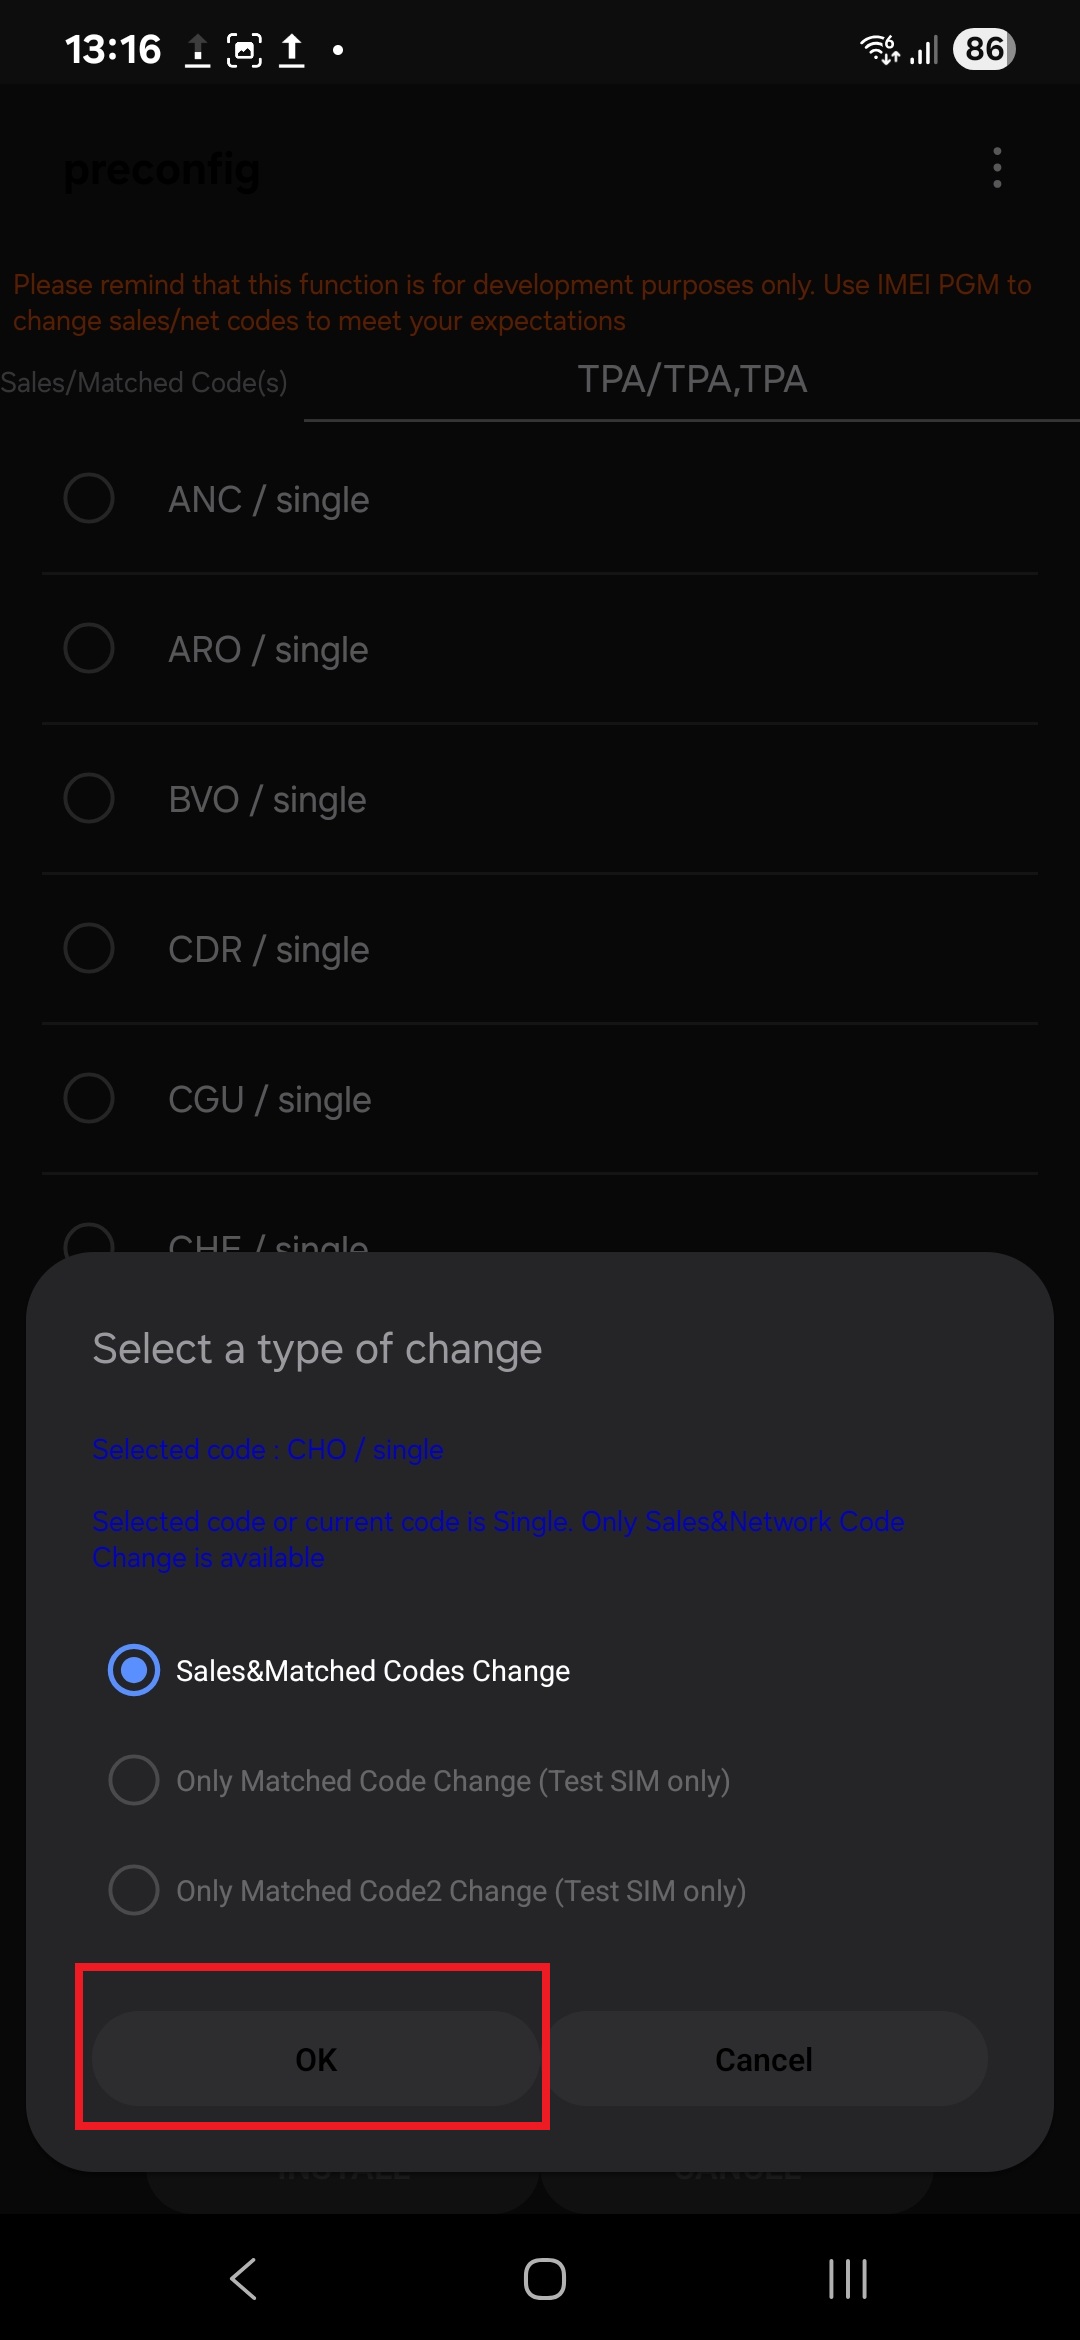Choose Only Matched Code2 Change option

click(134, 1890)
